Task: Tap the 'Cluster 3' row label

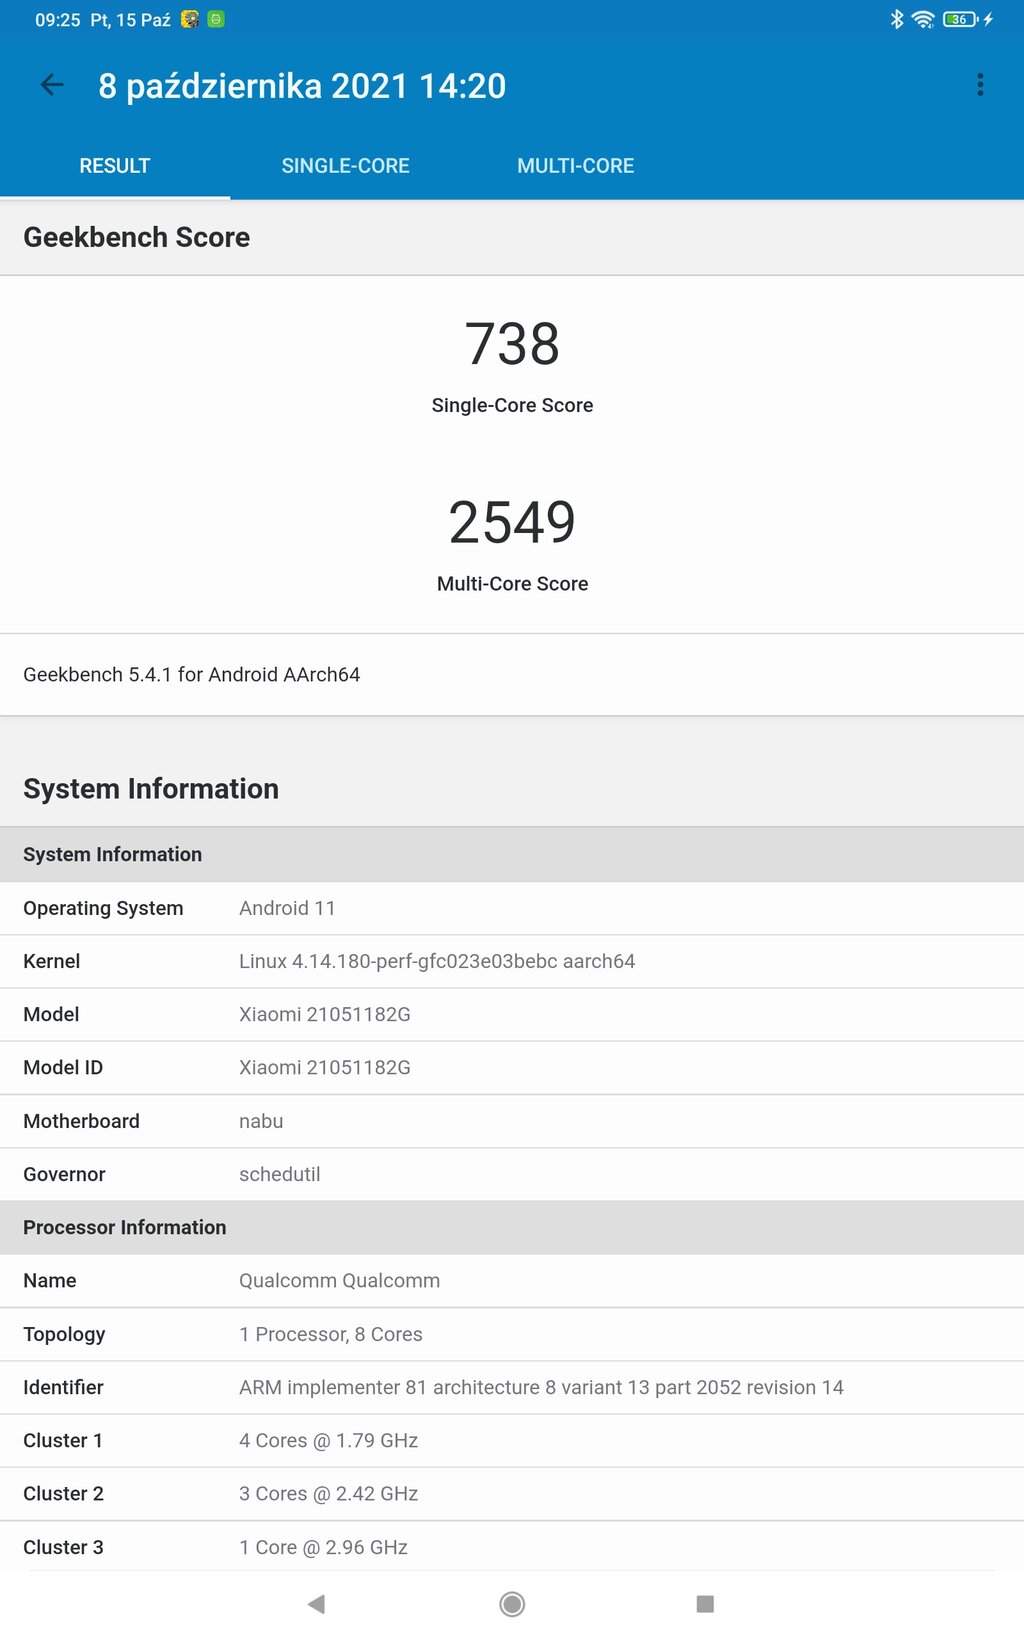Action: point(64,1547)
